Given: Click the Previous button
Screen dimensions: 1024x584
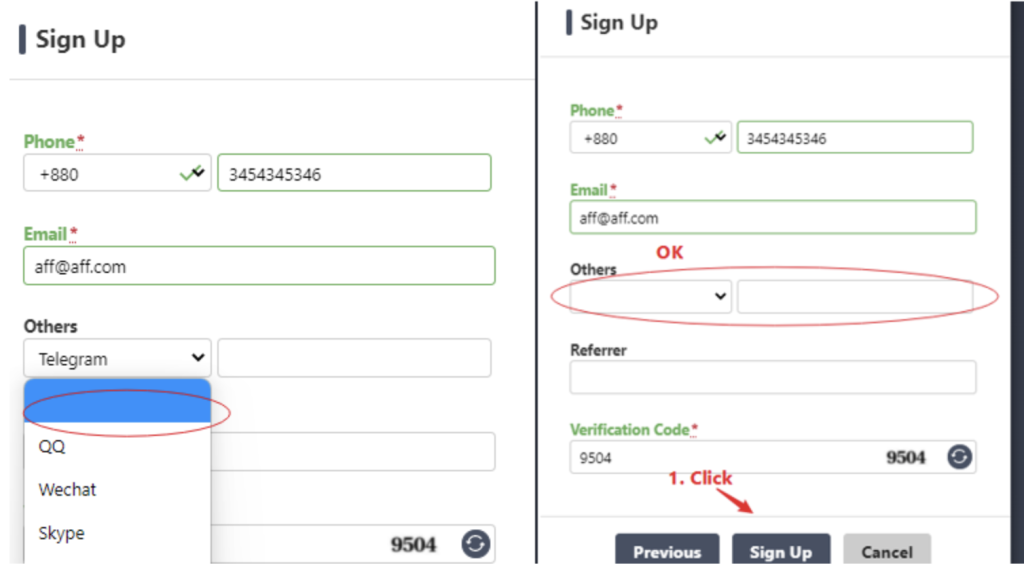Looking at the screenshot, I should click(667, 551).
